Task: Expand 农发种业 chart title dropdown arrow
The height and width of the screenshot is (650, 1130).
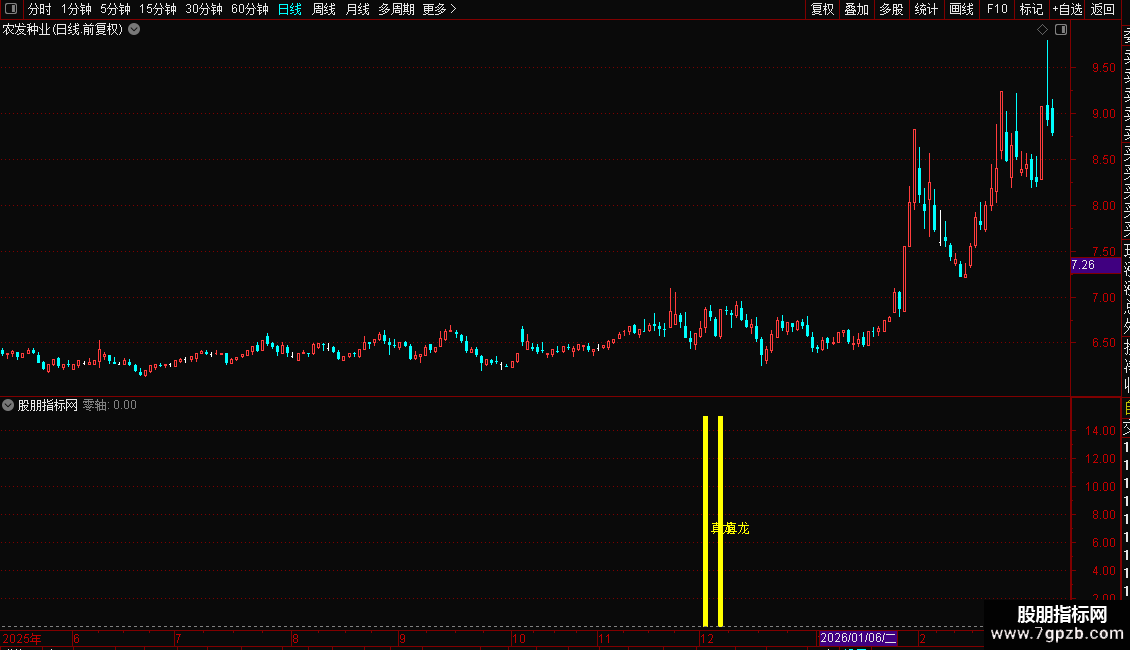Action: pos(134,30)
